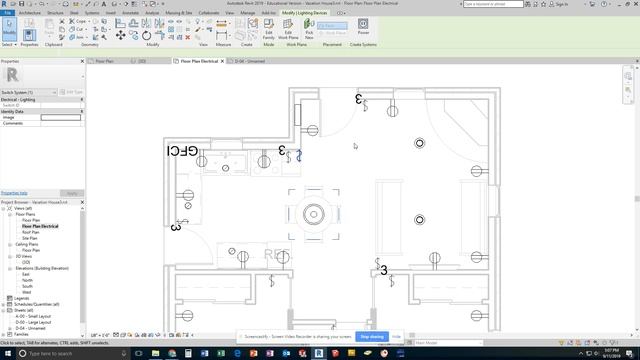Viewport: 640px width, 360px height.
Task: Click the Rotate tool icon
Action: click(147, 36)
